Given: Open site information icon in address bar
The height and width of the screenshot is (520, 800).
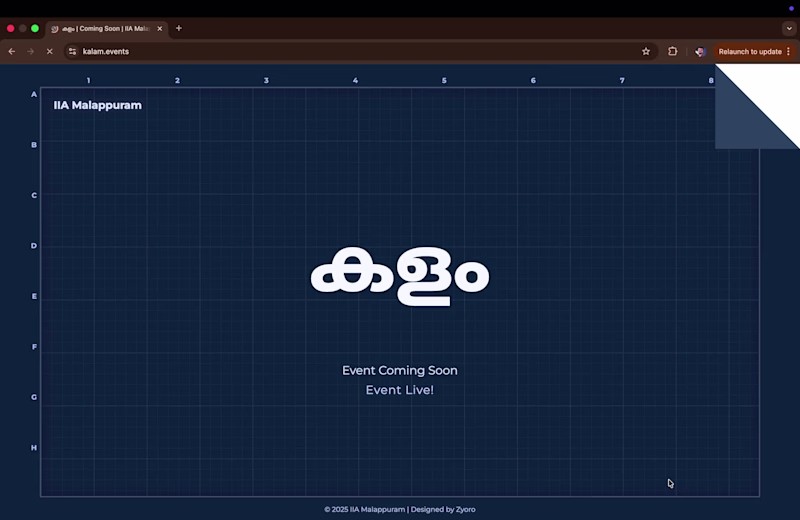Looking at the screenshot, I should pyautogui.click(x=72, y=52).
